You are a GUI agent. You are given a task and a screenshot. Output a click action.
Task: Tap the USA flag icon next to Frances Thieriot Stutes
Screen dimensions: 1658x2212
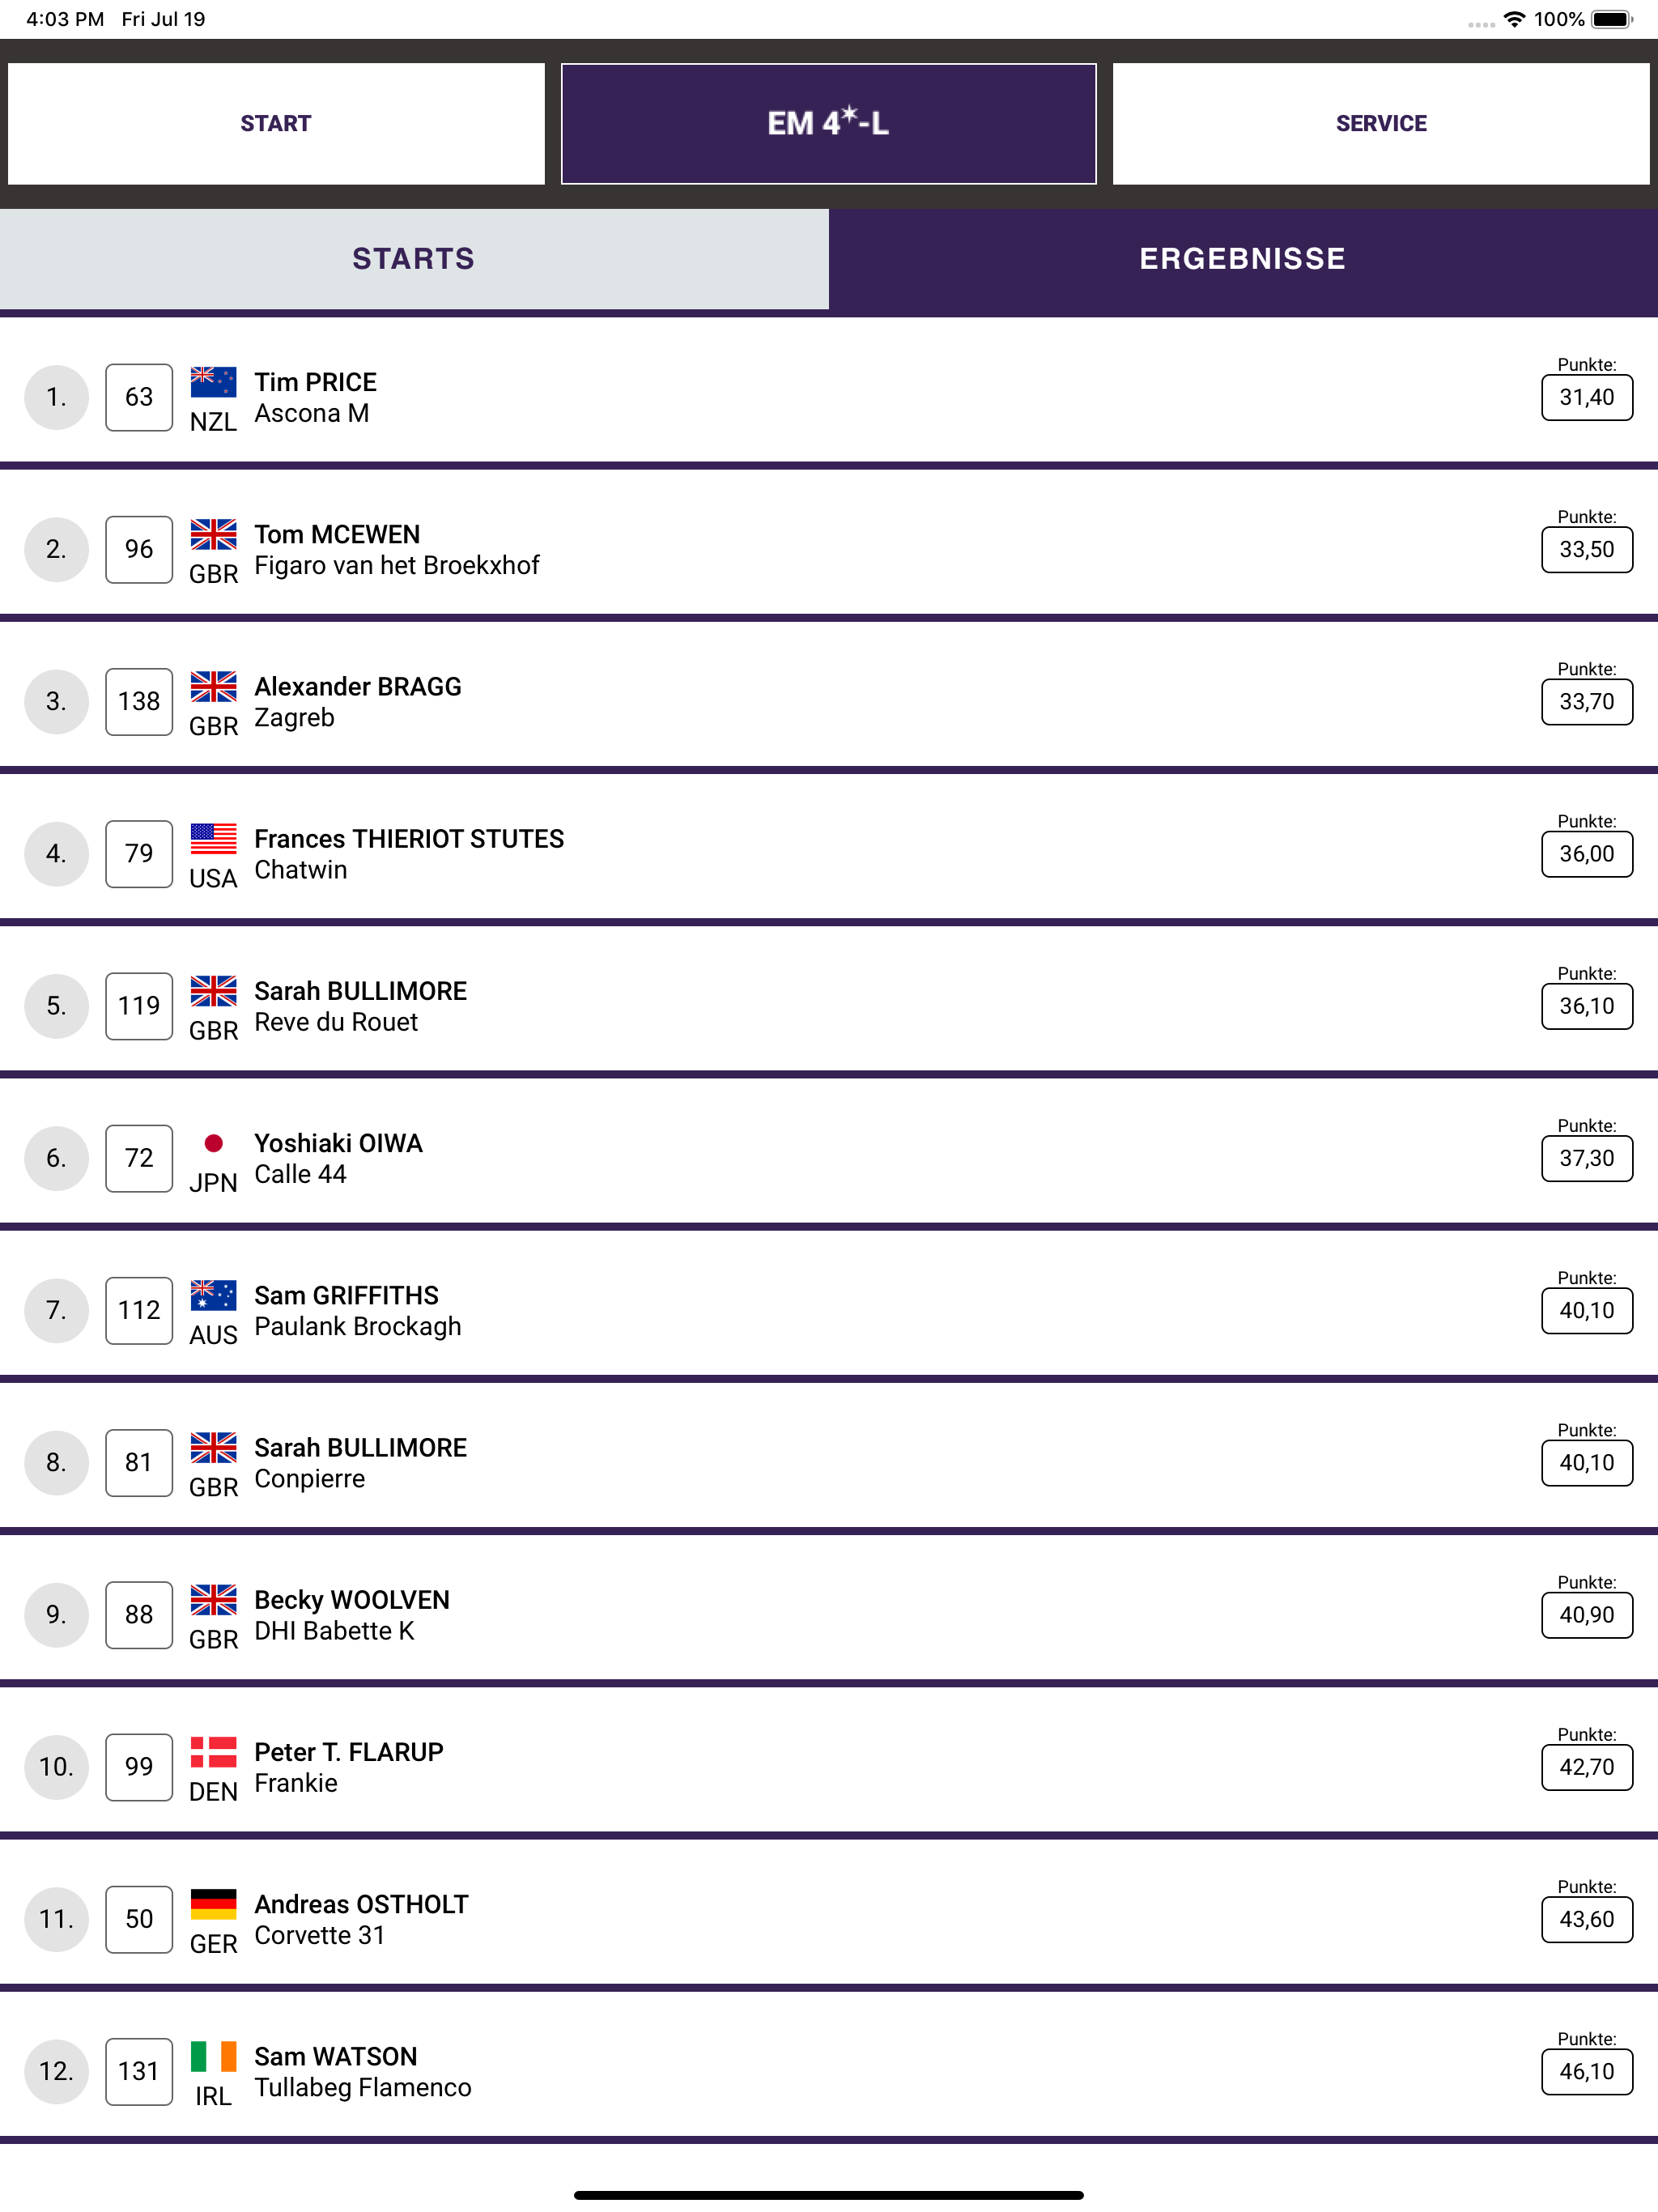pyautogui.click(x=213, y=839)
